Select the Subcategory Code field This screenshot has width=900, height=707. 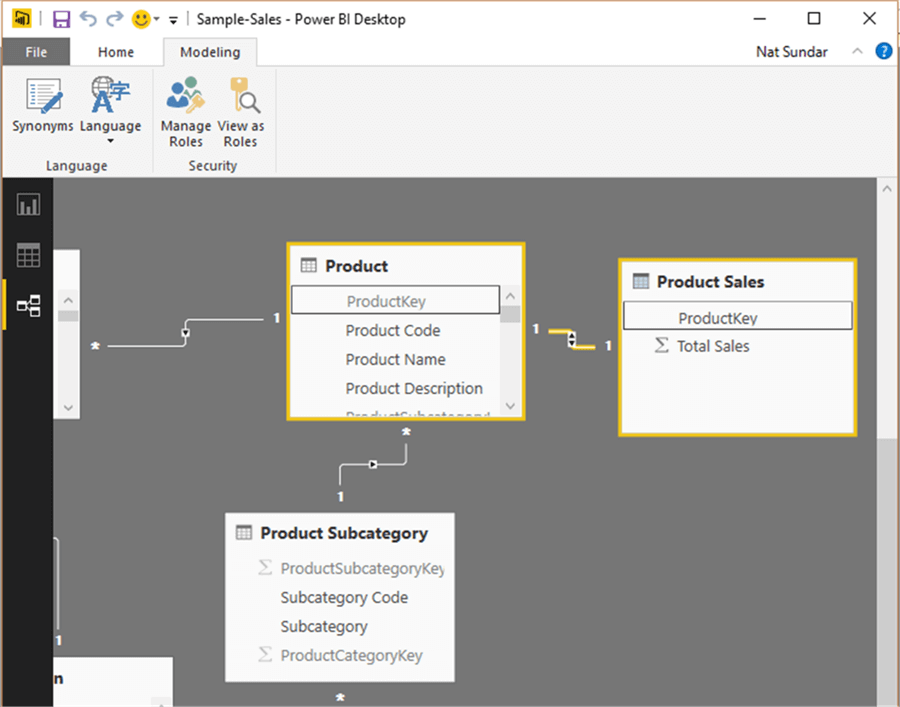click(x=344, y=598)
